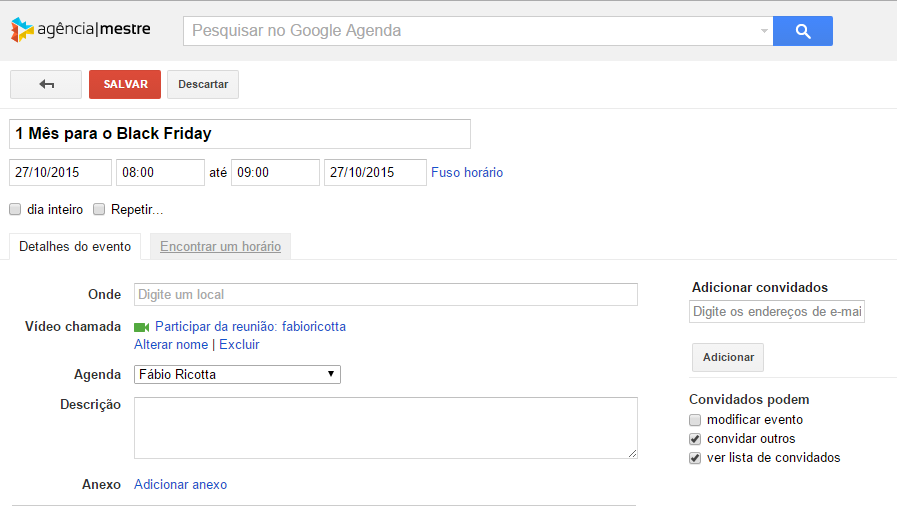Click the blue search magnifier button
The width and height of the screenshot is (897, 509).
point(802,31)
